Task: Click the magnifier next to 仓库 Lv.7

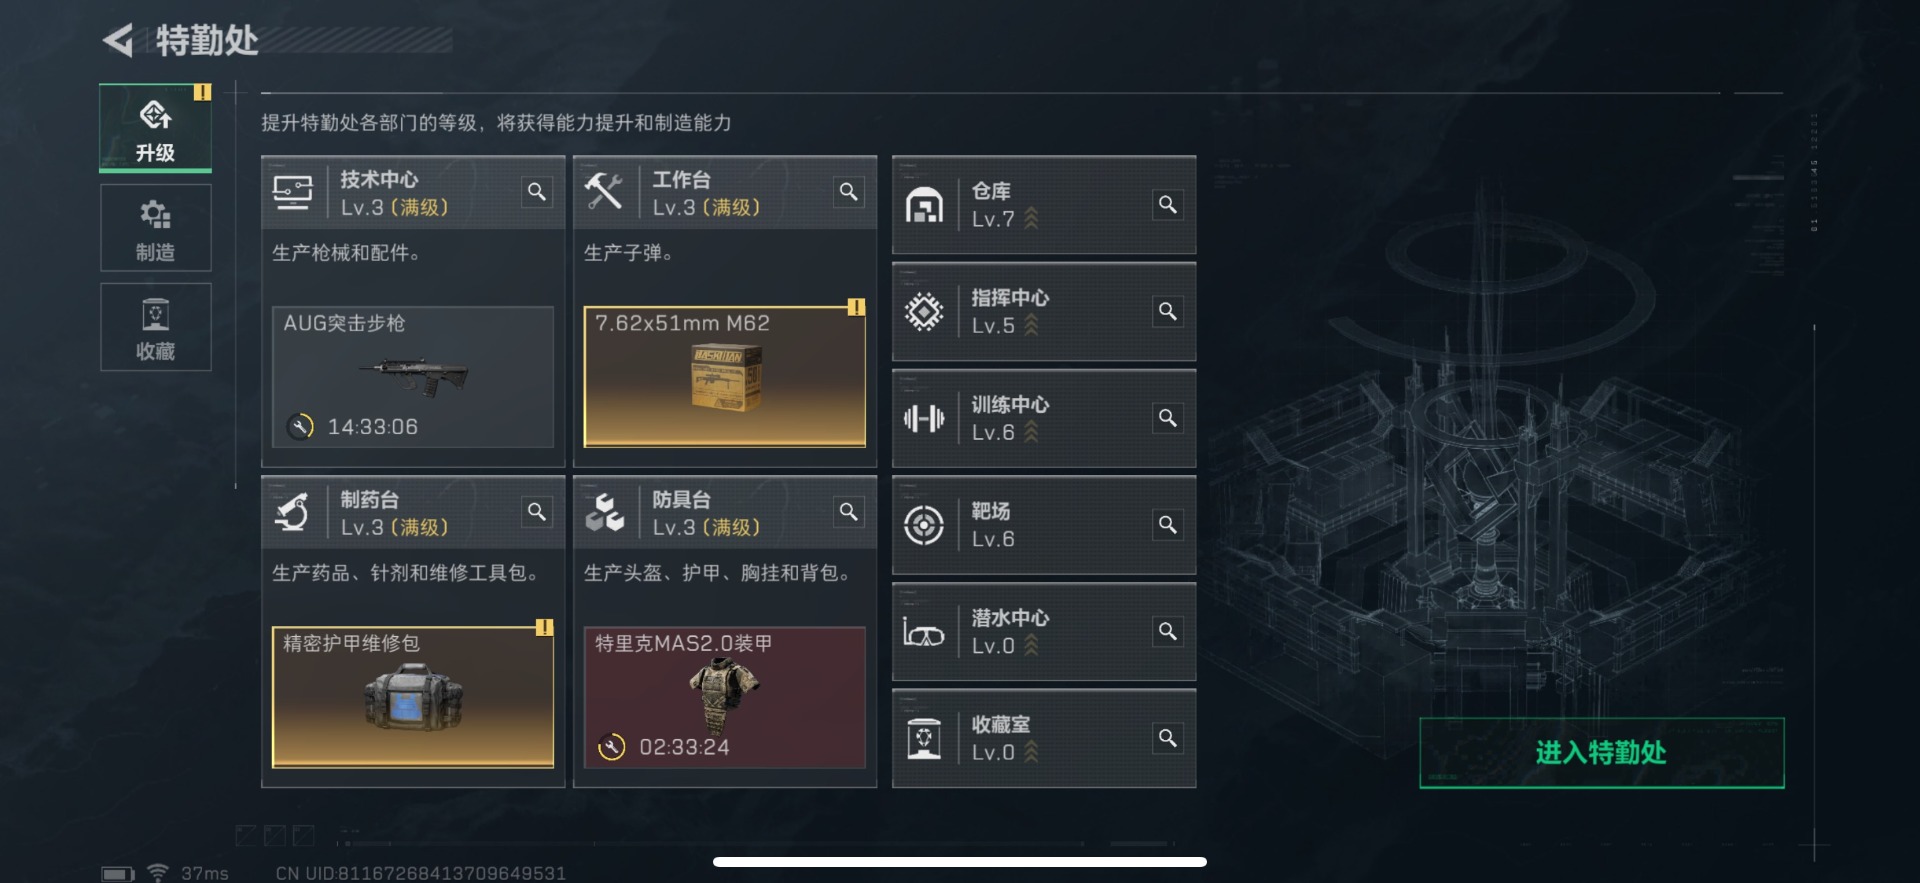Action: (1167, 205)
